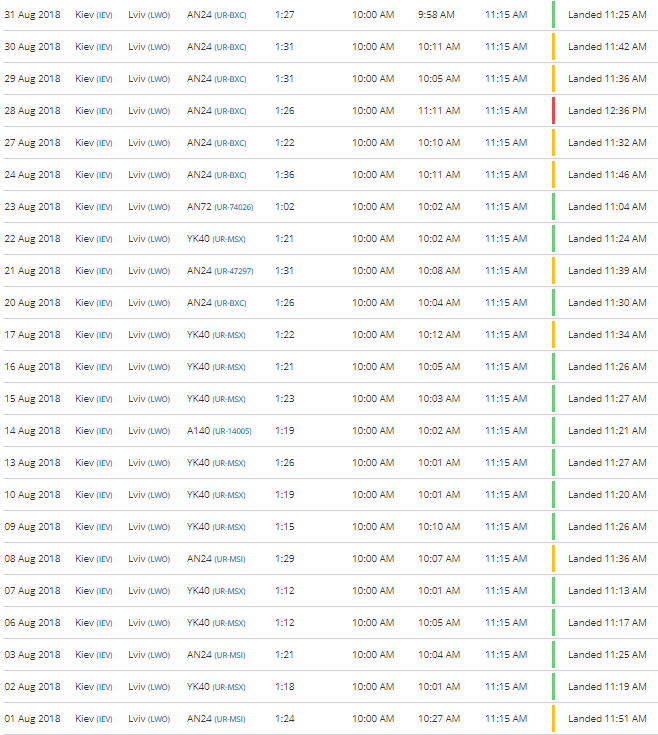Click the red delay indicator for 28 Aug
658x735 pixels.
pyautogui.click(x=553, y=111)
